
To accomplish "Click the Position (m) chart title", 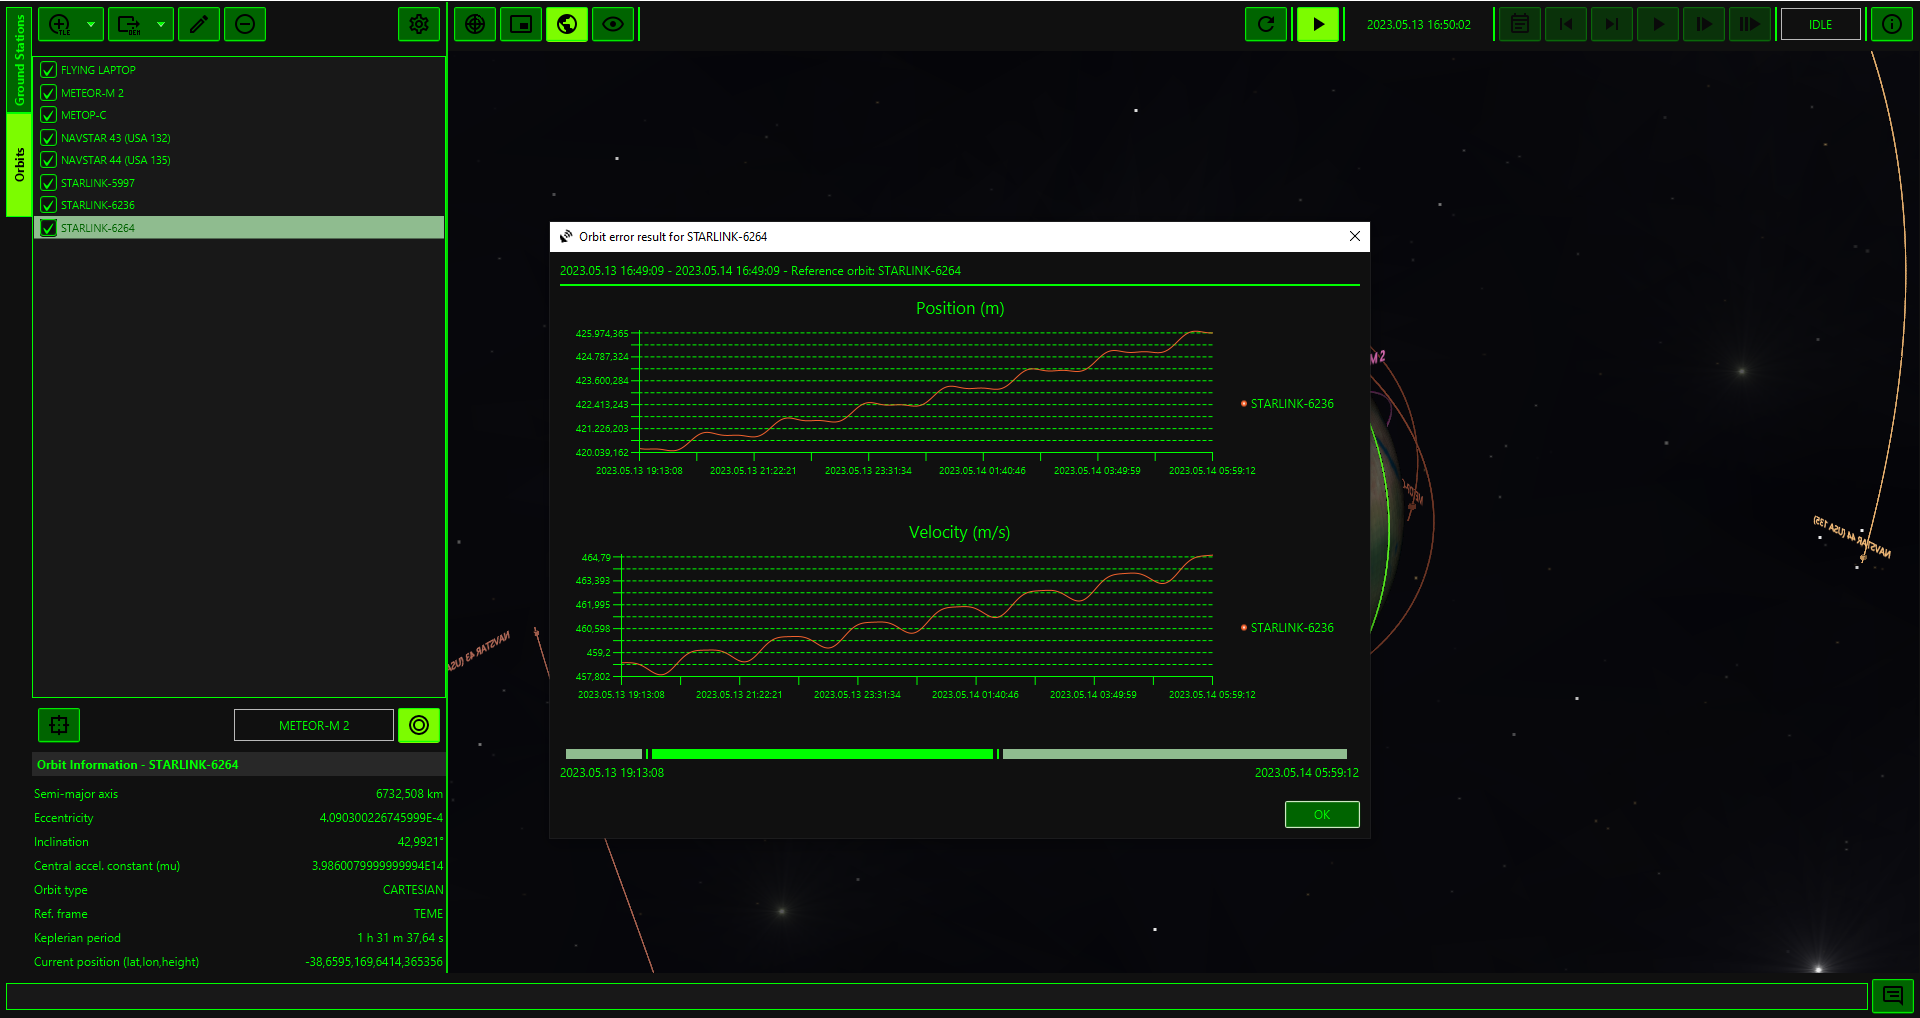I will (960, 308).
